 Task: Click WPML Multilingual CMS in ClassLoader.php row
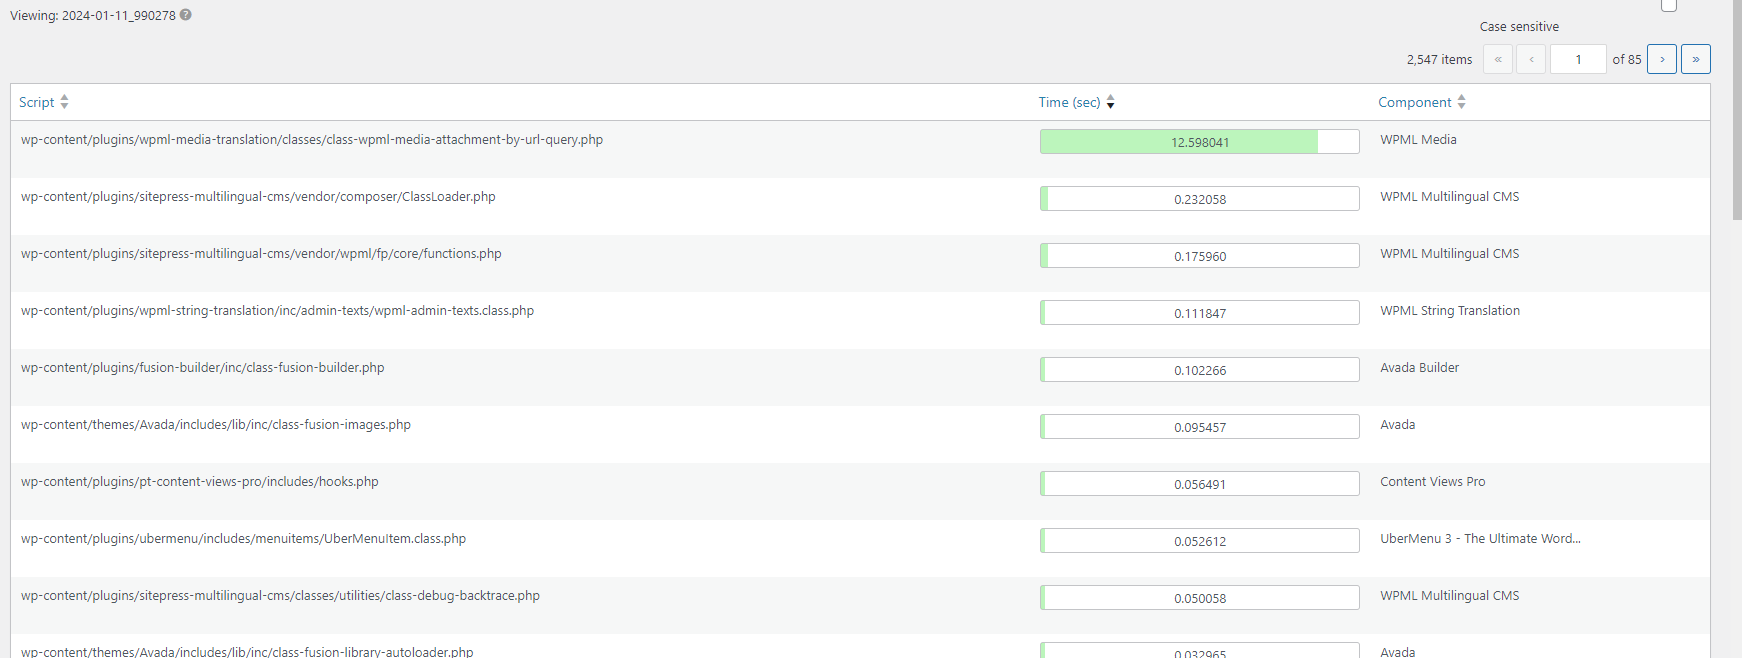(x=1449, y=197)
